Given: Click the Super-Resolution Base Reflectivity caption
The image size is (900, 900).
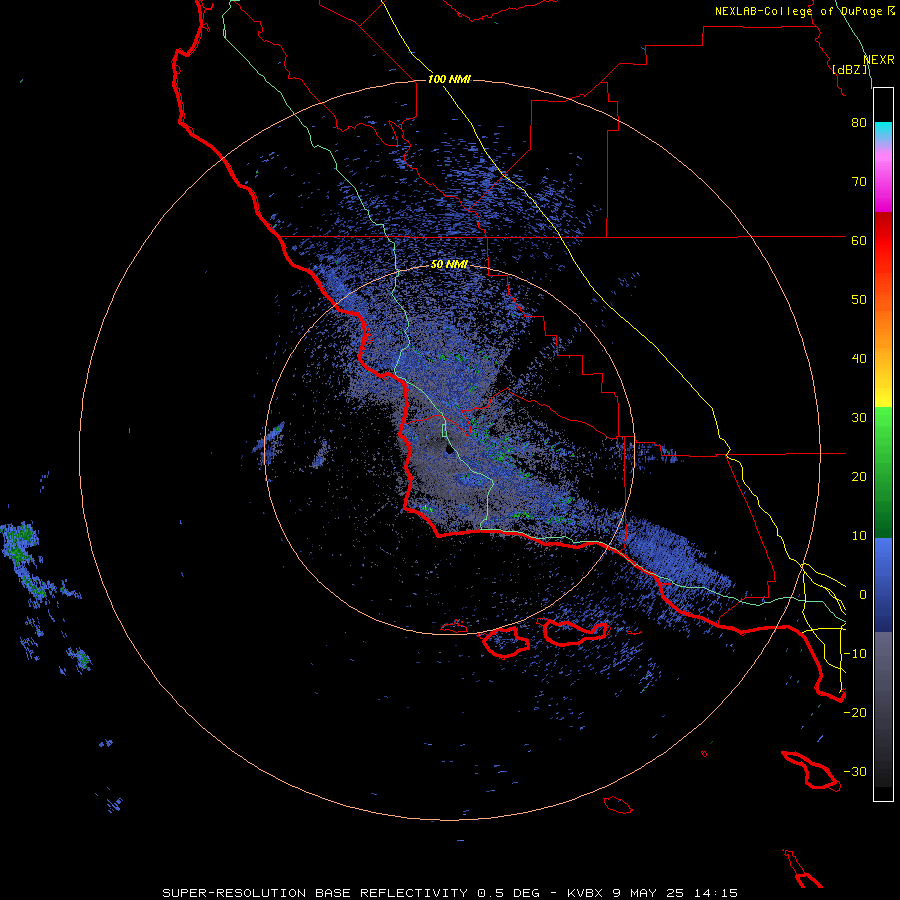Looking at the screenshot, I should click(x=449, y=893).
